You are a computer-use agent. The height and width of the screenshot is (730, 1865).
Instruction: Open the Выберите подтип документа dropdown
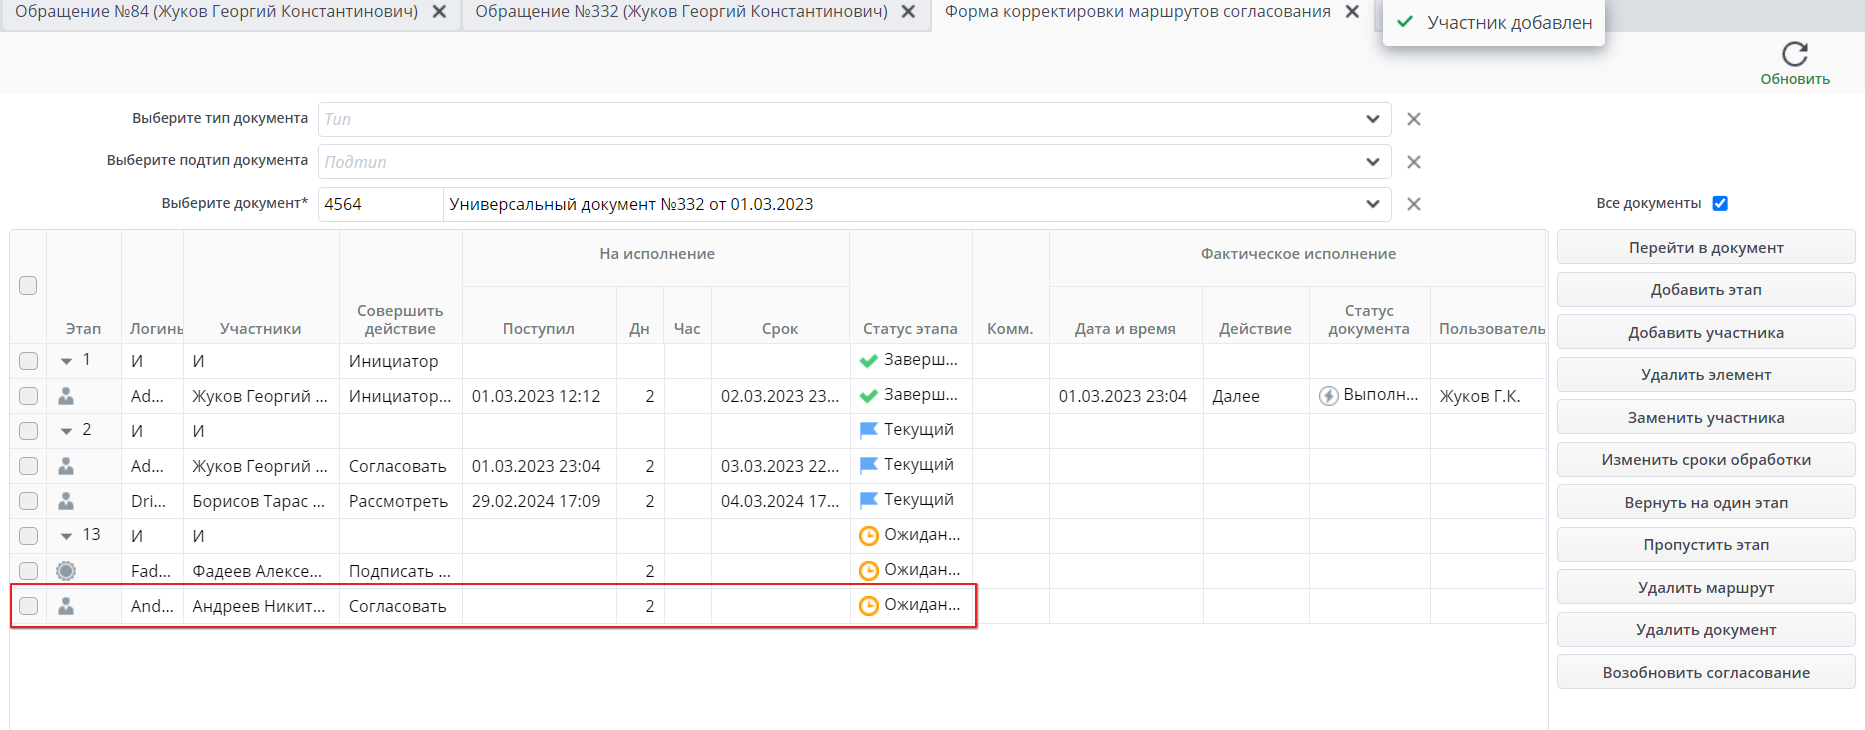(x=1373, y=162)
